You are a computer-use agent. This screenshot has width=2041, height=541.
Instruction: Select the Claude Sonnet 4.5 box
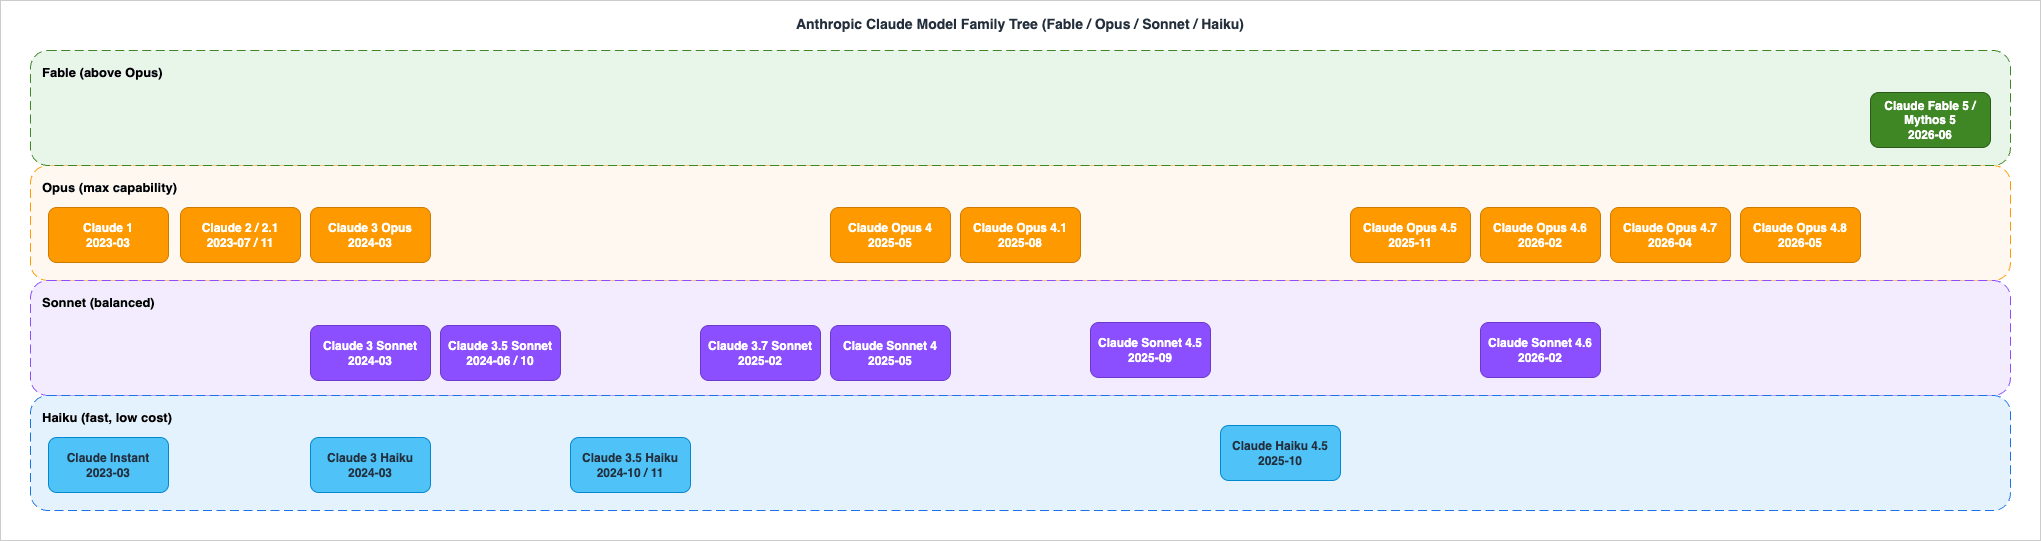(x=1150, y=350)
